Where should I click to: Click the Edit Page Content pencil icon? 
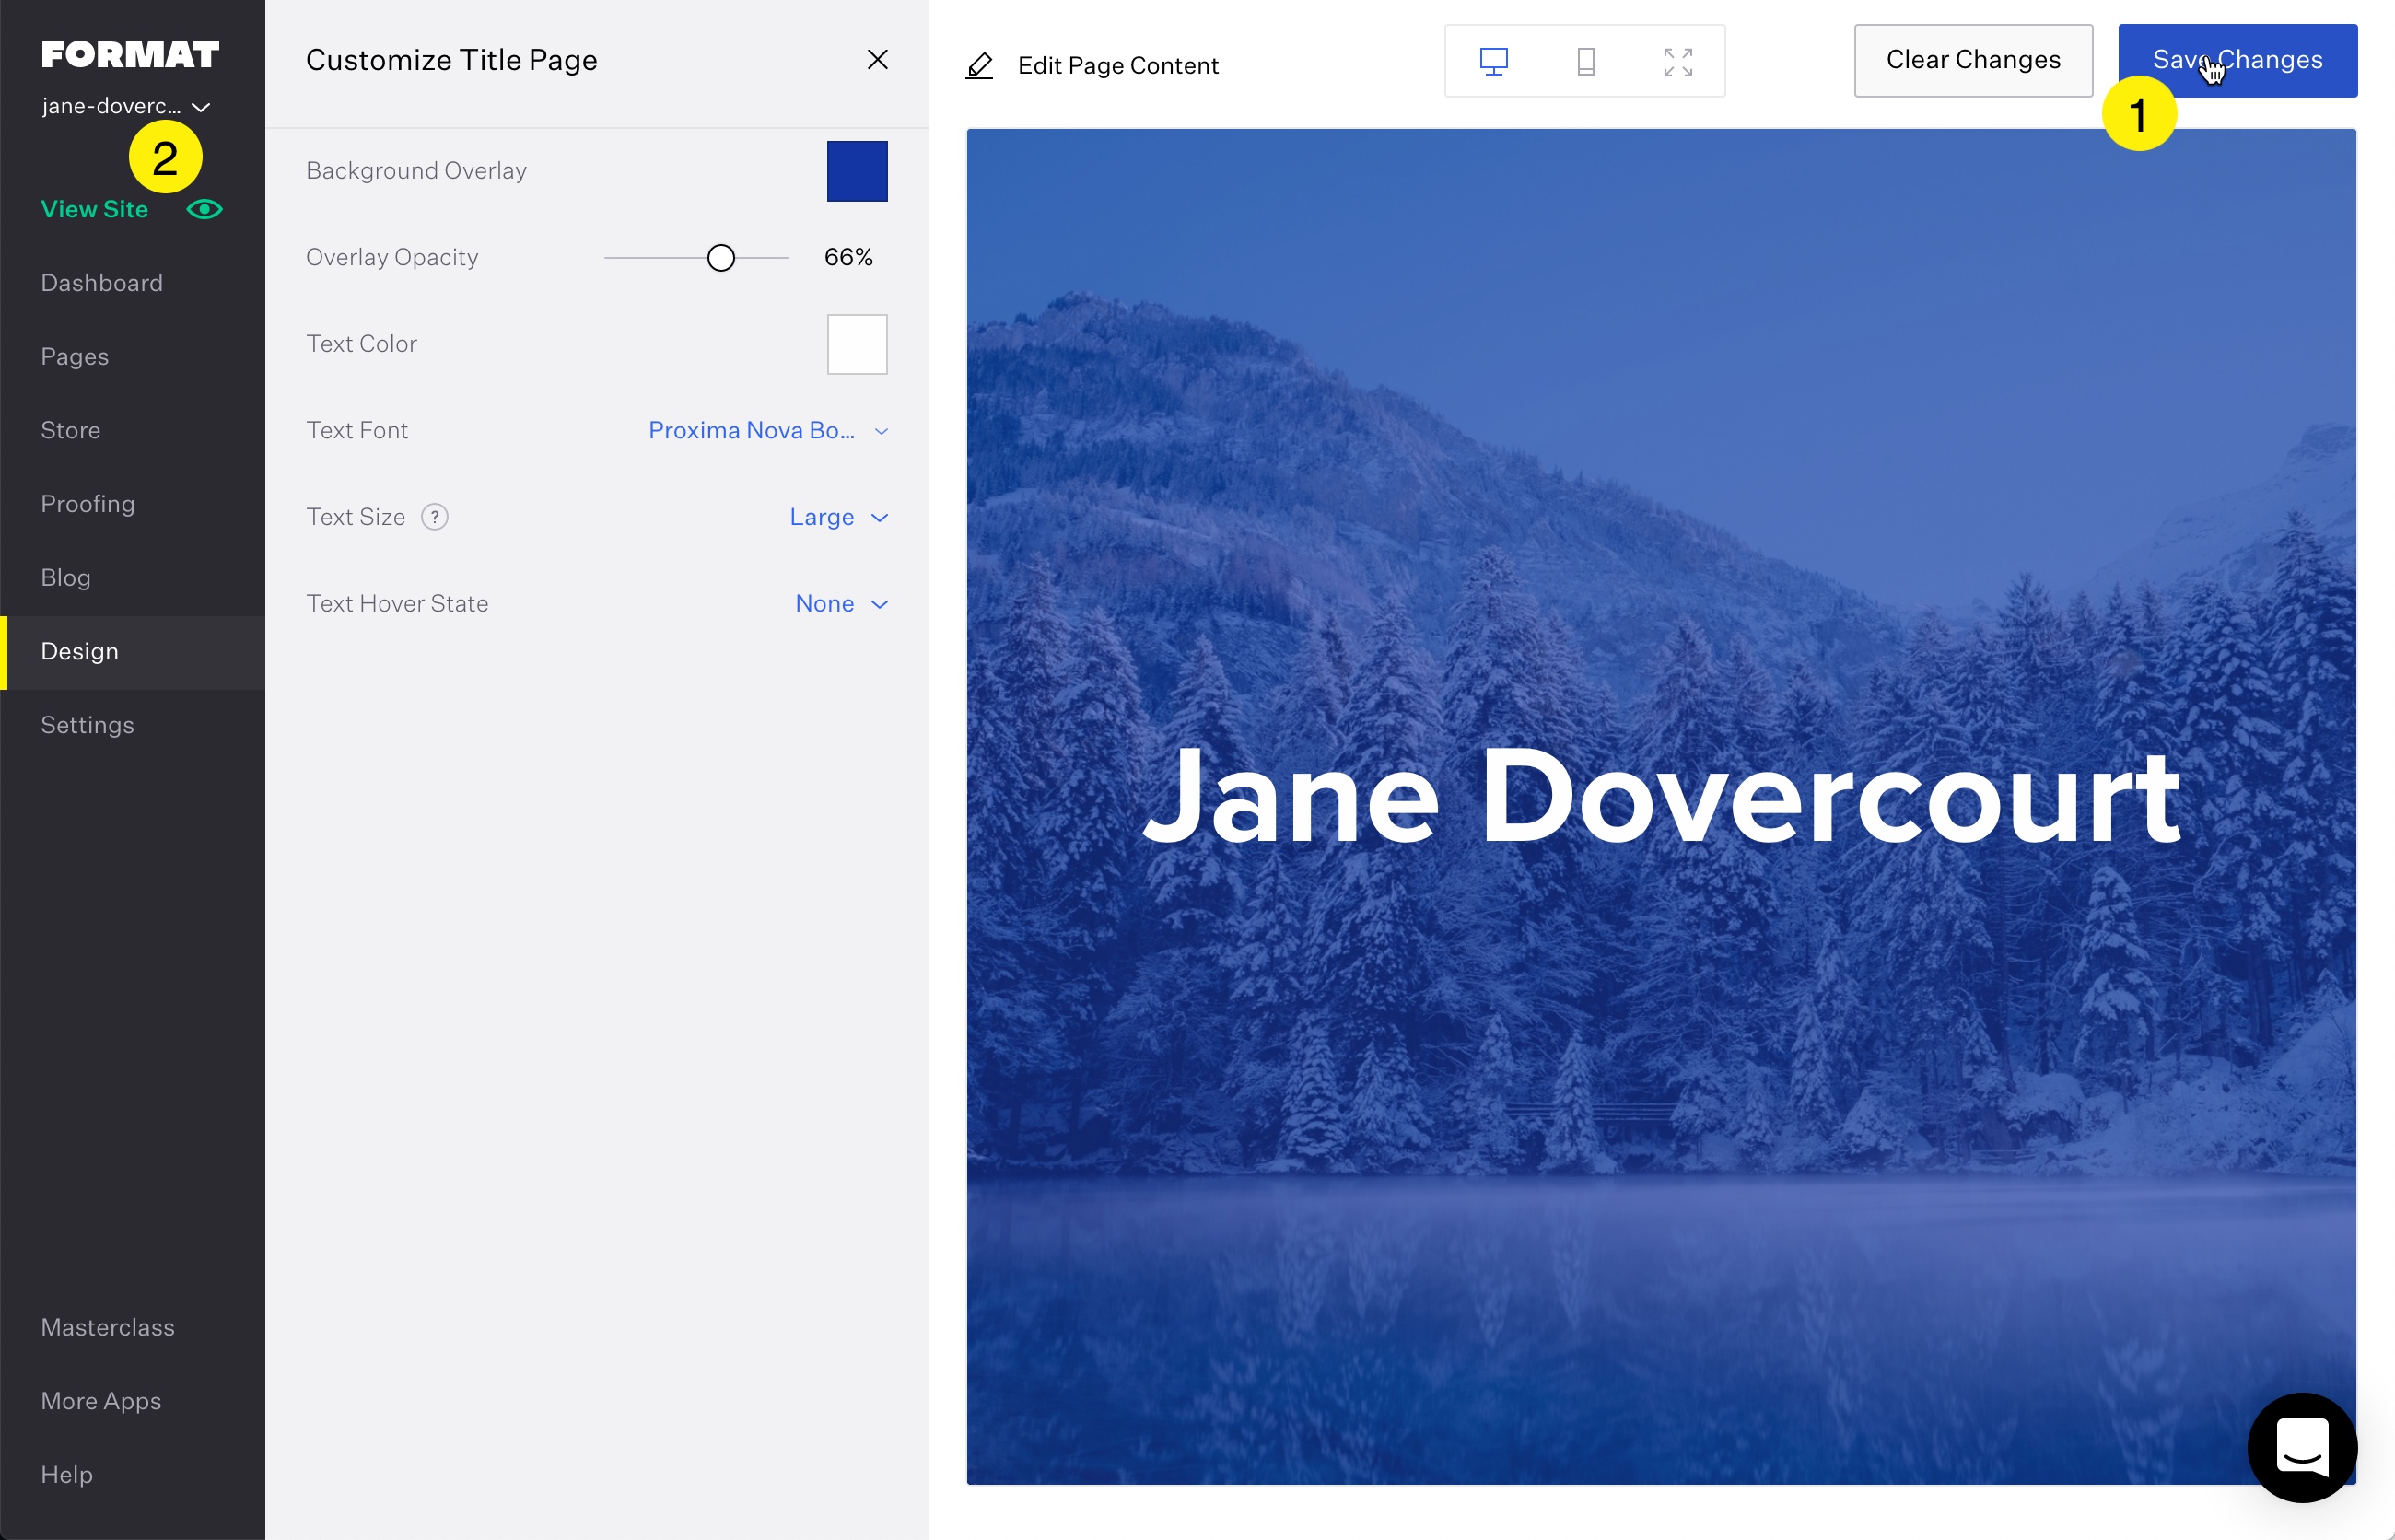(980, 66)
